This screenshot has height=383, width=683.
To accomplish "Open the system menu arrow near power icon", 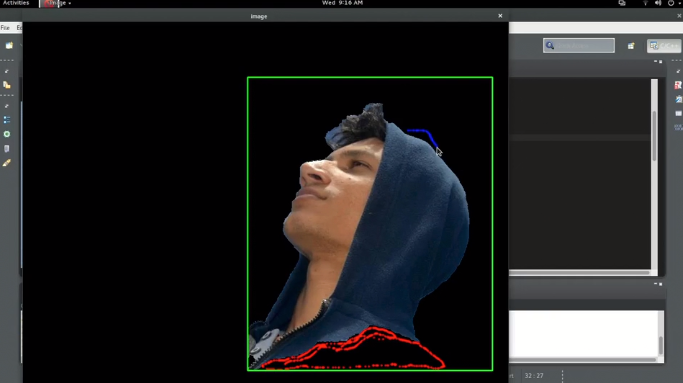I will (x=680, y=3).
